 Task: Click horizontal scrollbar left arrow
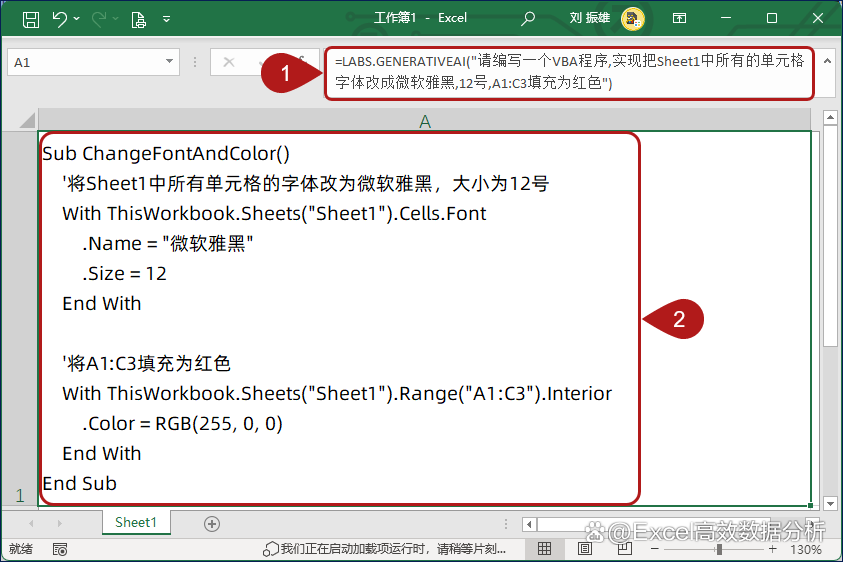click(x=530, y=524)
